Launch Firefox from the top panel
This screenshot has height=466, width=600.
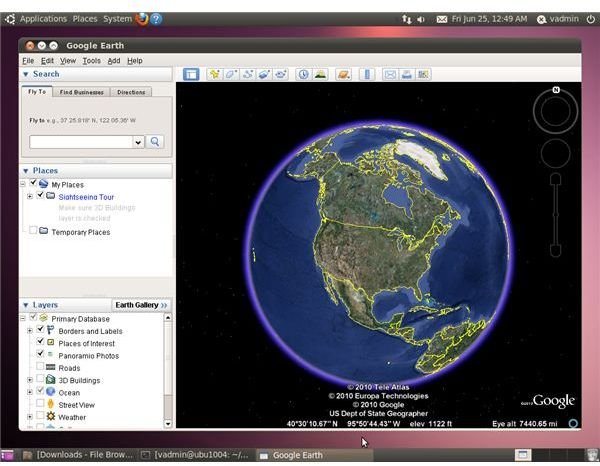pyautogui.click(x=142, y=19)
